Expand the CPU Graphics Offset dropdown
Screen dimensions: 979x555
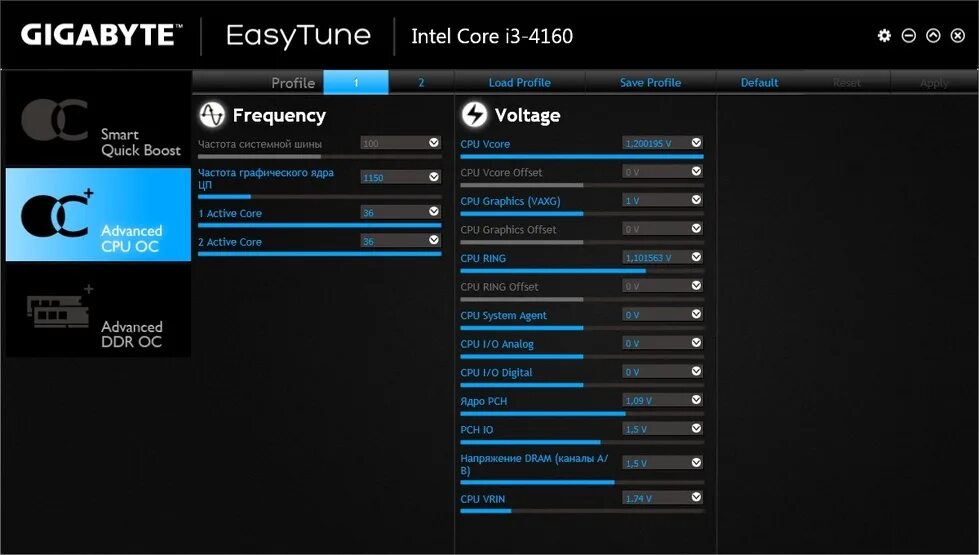(x=696, y=228)
